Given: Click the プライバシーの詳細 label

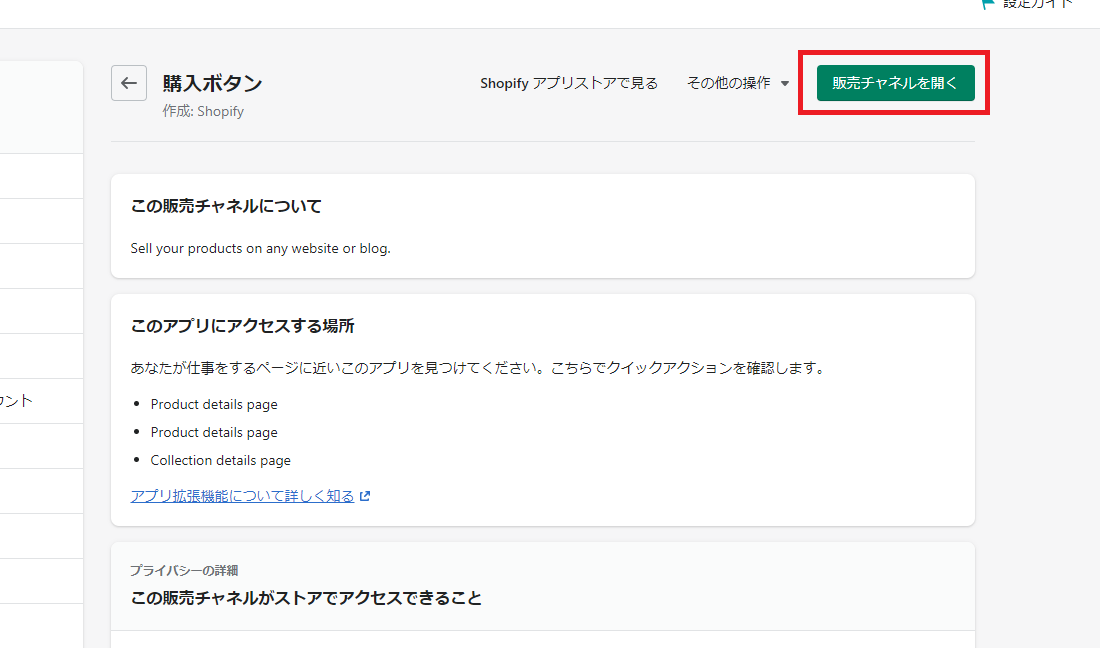Looking at the screenshot, I should click(184, 570).
